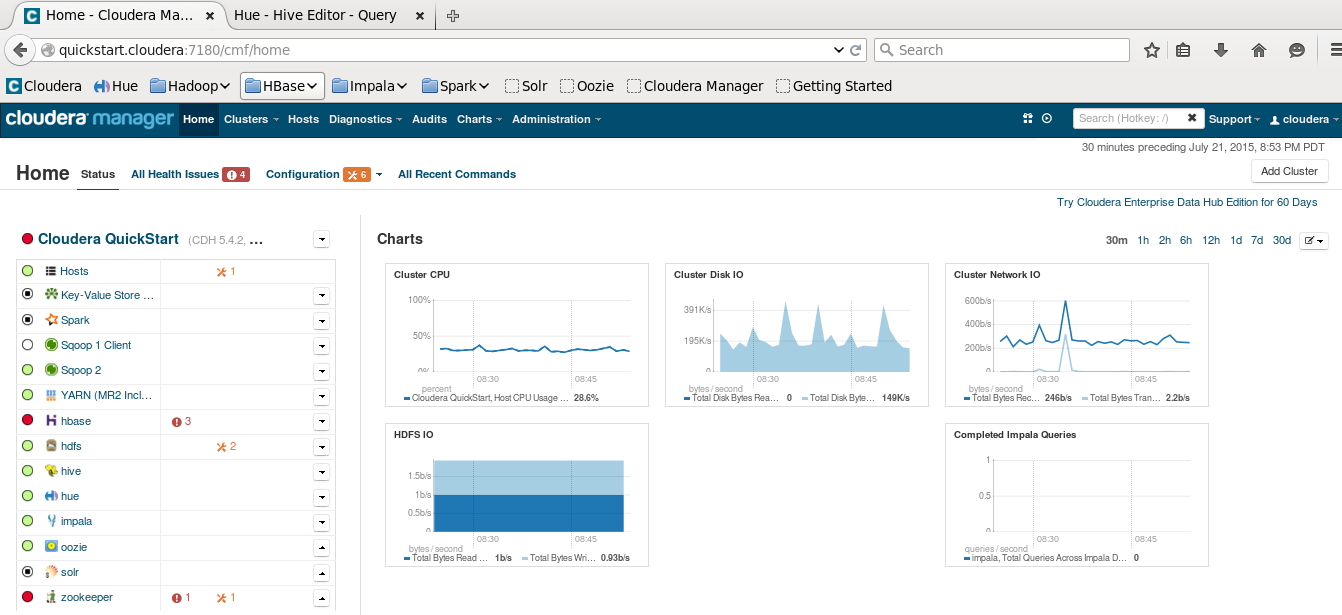Open the Support menu

[x=1234, y=119]
